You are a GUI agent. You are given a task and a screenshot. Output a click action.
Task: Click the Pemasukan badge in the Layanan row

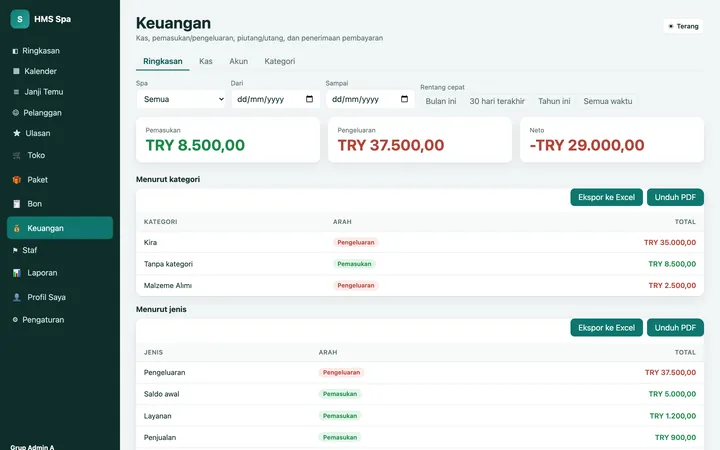coord(340,416)
